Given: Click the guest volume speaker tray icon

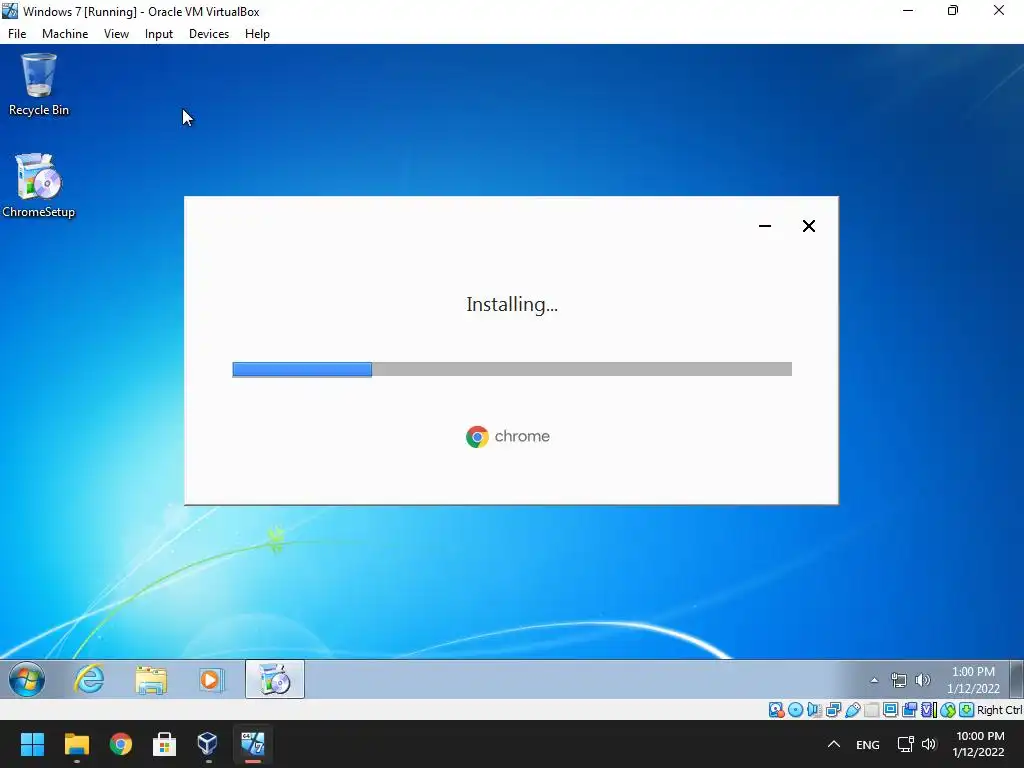Looking at the screenshot, I should tap(923, 680).
